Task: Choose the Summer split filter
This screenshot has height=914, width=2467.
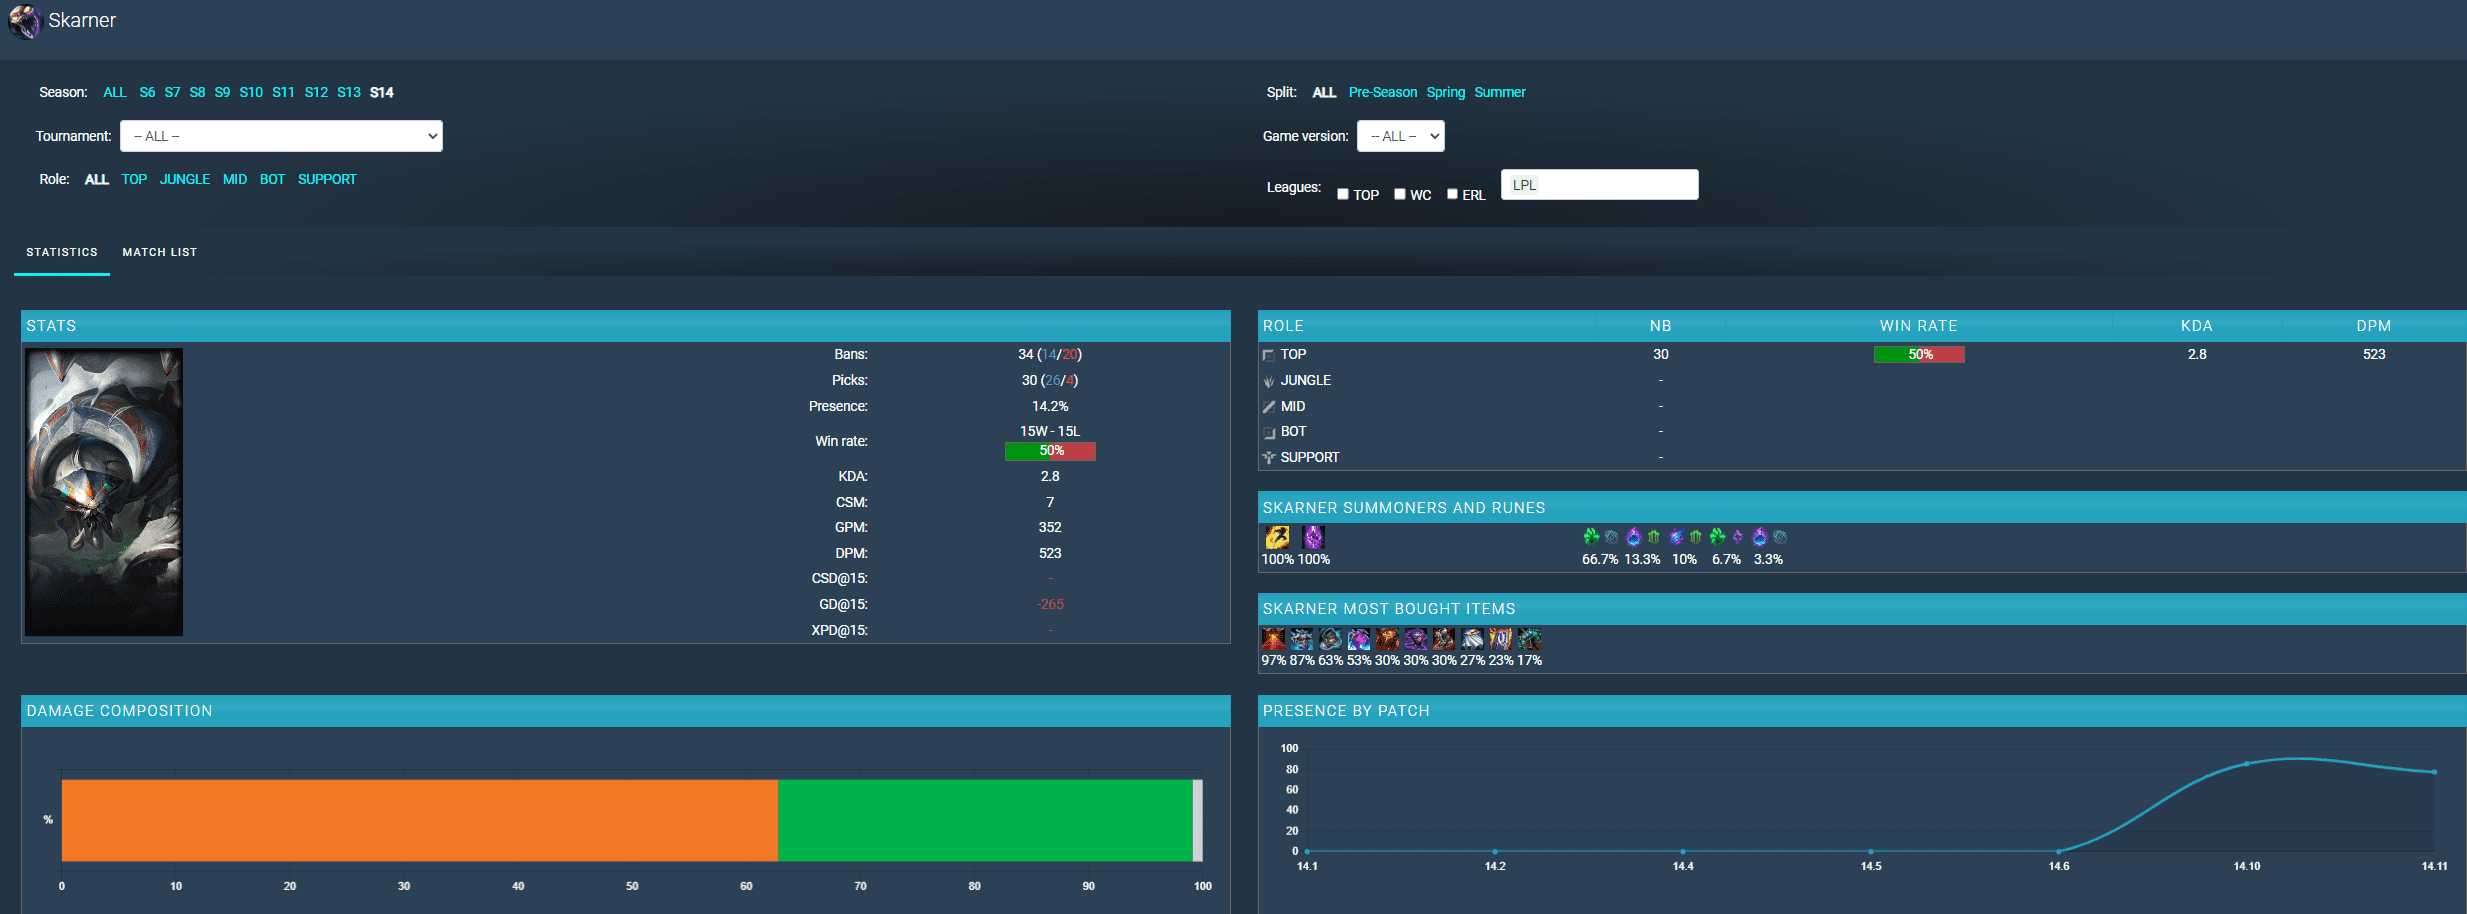Action: pyautogui.click(x=1499, y=92)
